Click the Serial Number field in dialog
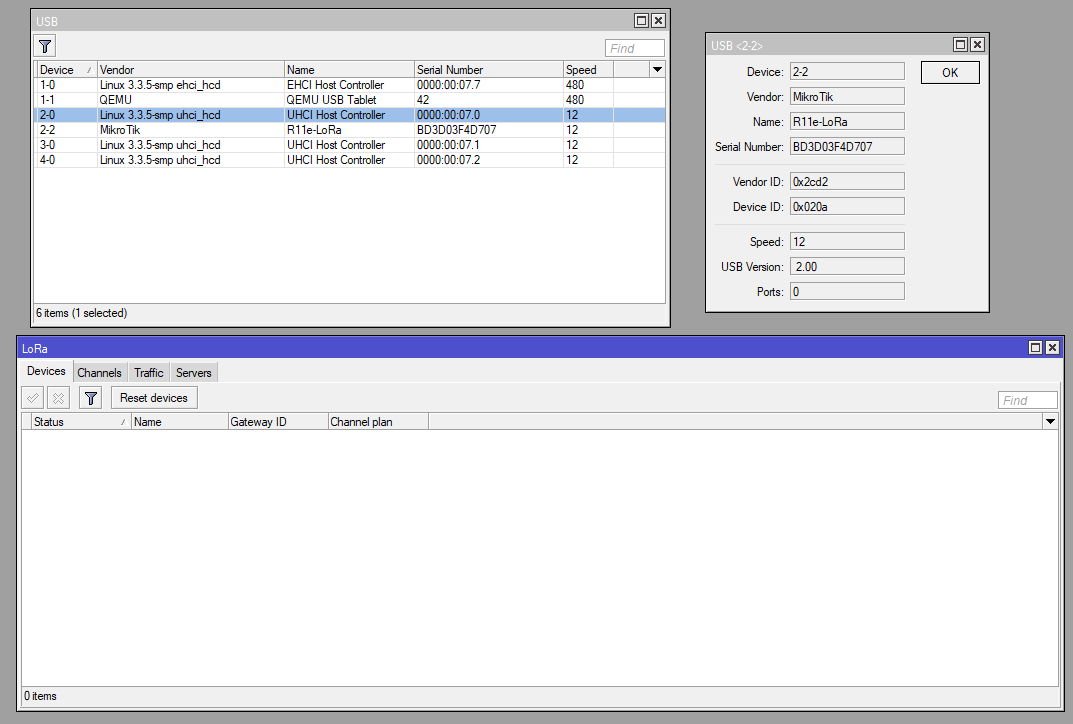 coord(847,146)
